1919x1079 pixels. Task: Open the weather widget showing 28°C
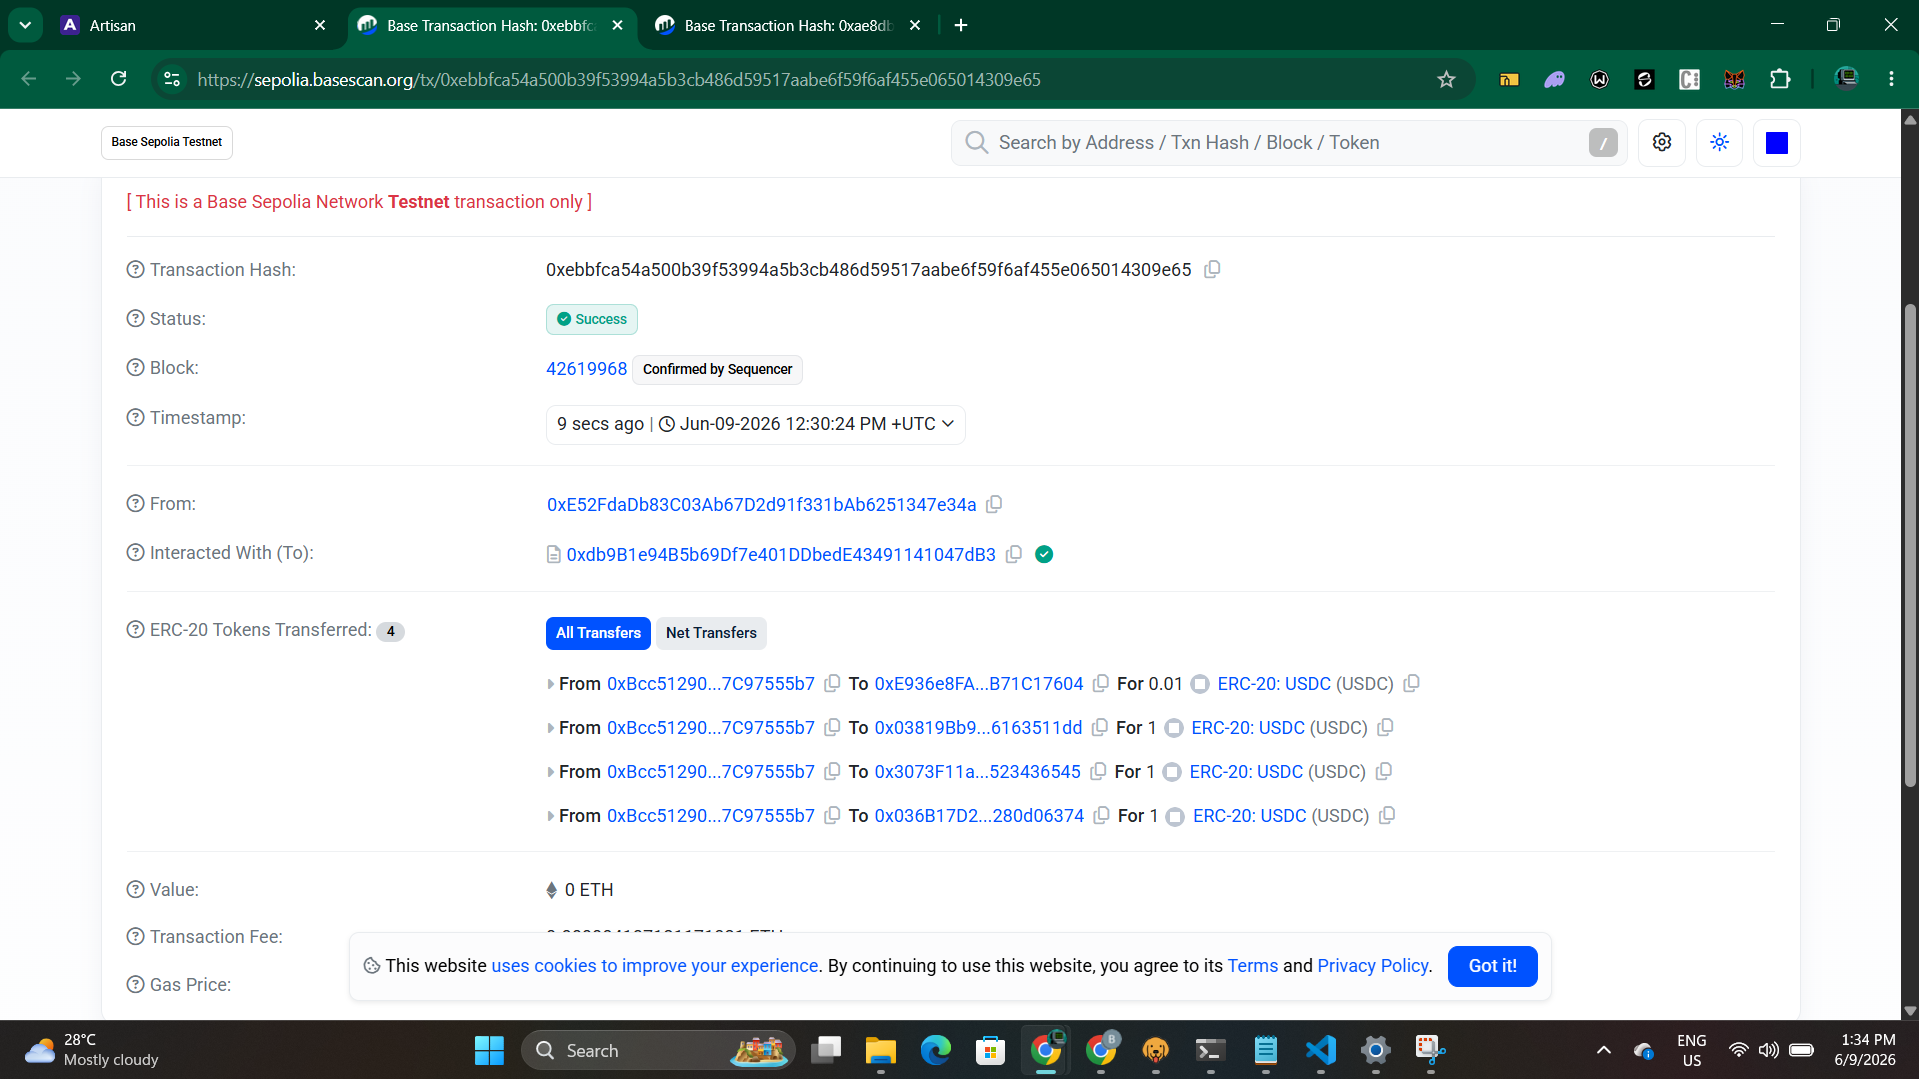click(x=92, y=1050)
